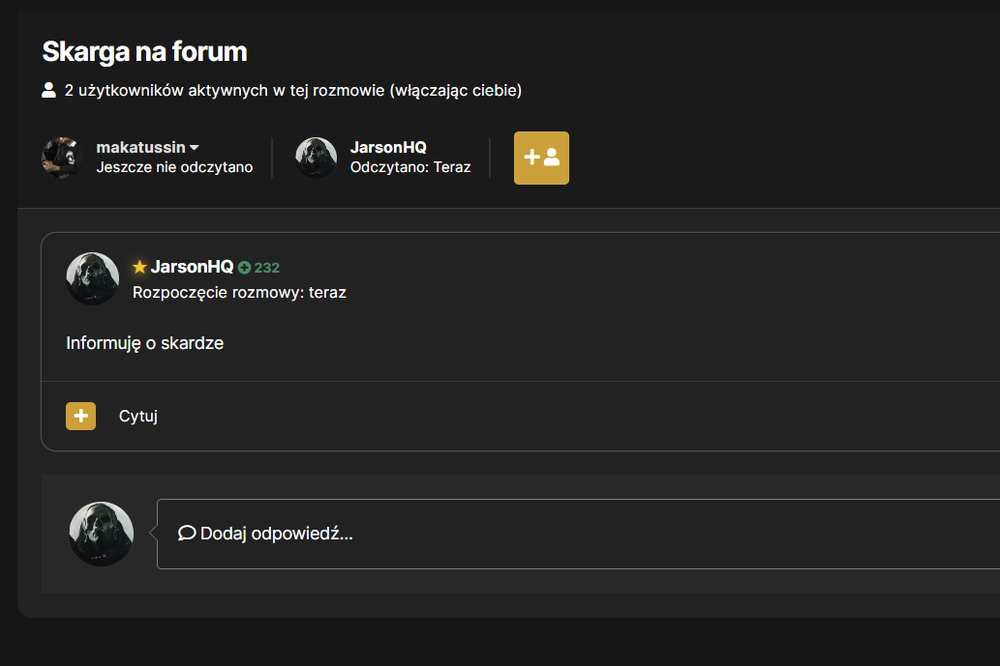Click the speech bubble icon in reply field
Screen dimensions: 1000x666
coord(186,533)
